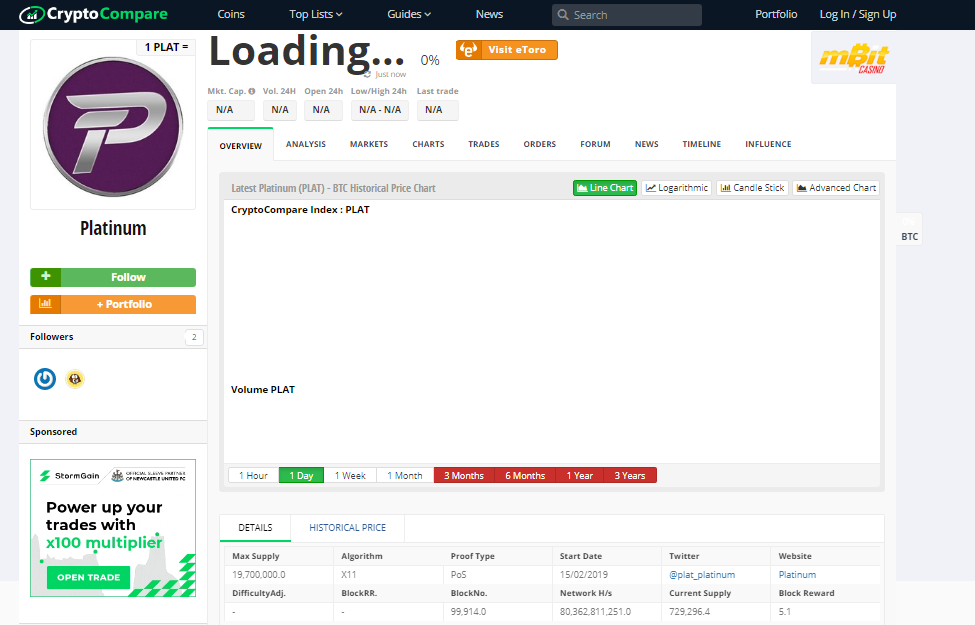Select the 1 Year time range
This screenshot has height=625, width=975.
[x=580, y=476]
